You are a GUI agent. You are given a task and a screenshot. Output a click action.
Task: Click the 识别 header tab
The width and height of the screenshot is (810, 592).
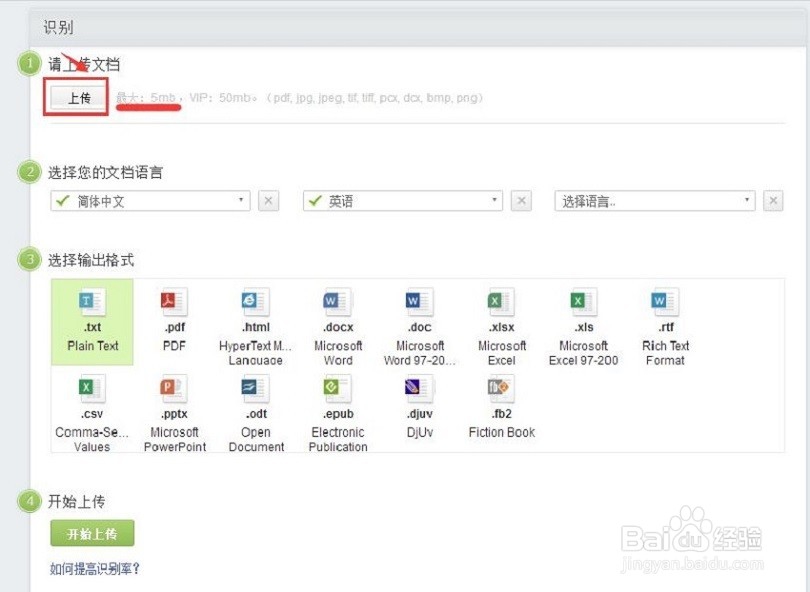58,27
